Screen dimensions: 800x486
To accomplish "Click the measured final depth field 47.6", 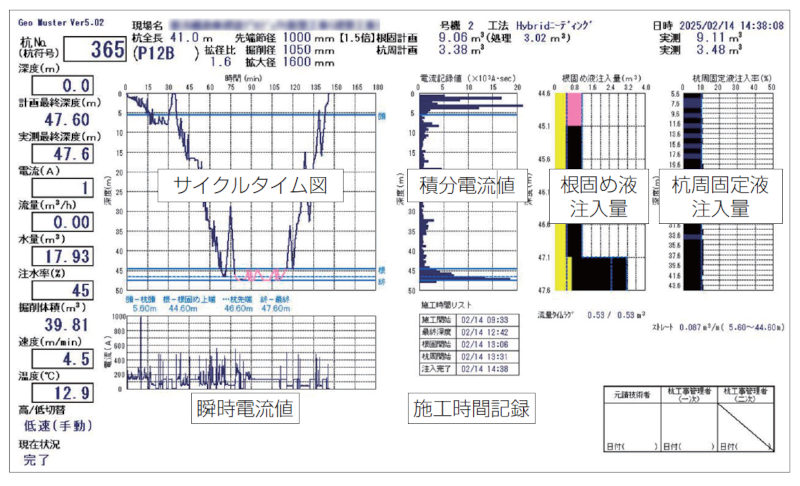I will point(60,154).
